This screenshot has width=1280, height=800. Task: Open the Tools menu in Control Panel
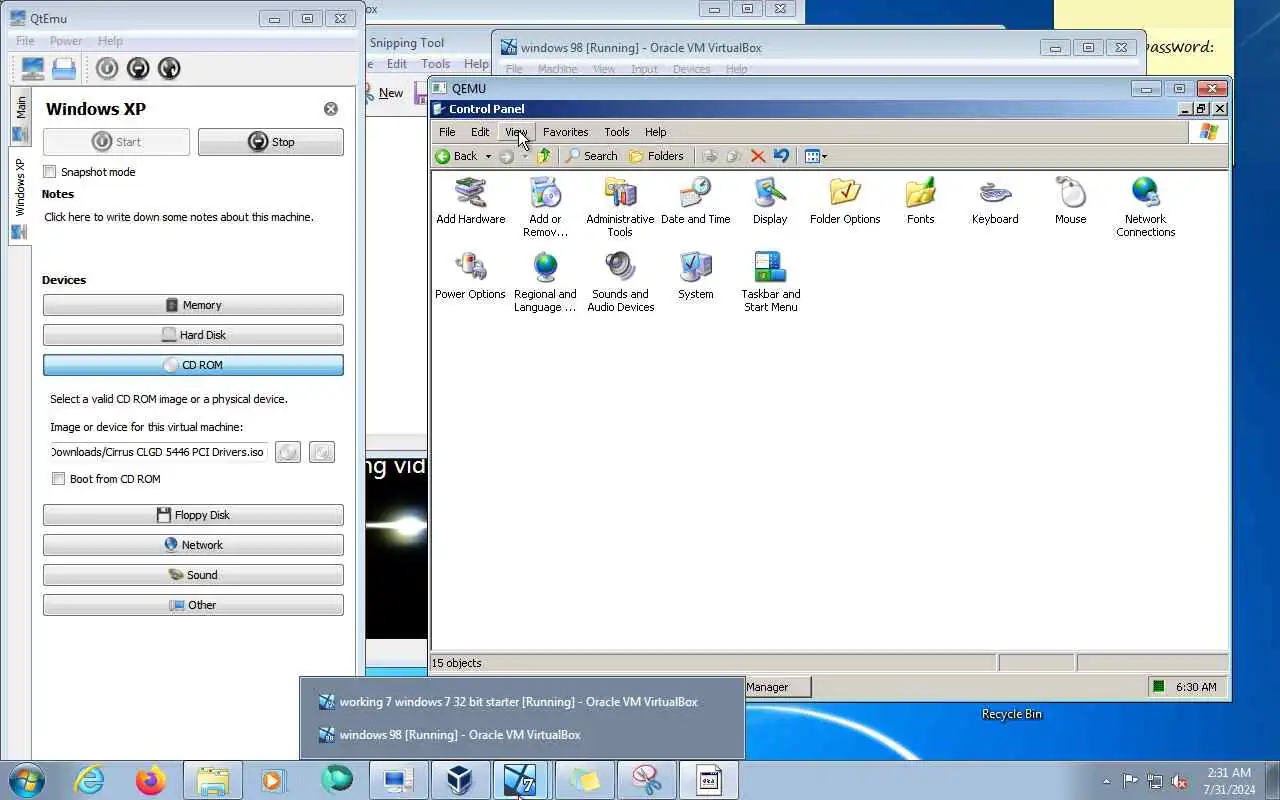click(617, 132)
